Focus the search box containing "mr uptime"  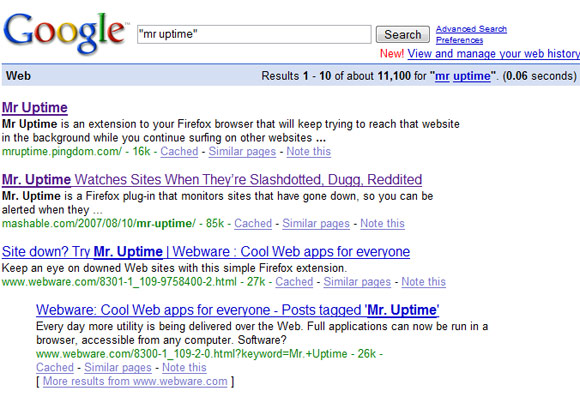254,34
